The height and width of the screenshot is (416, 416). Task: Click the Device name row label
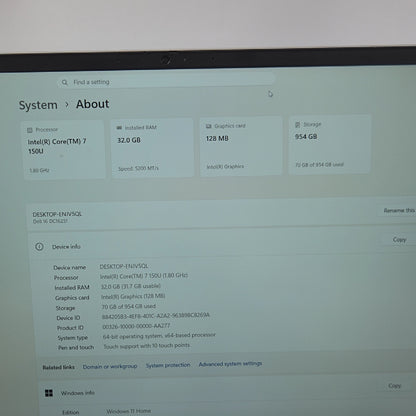70,267
